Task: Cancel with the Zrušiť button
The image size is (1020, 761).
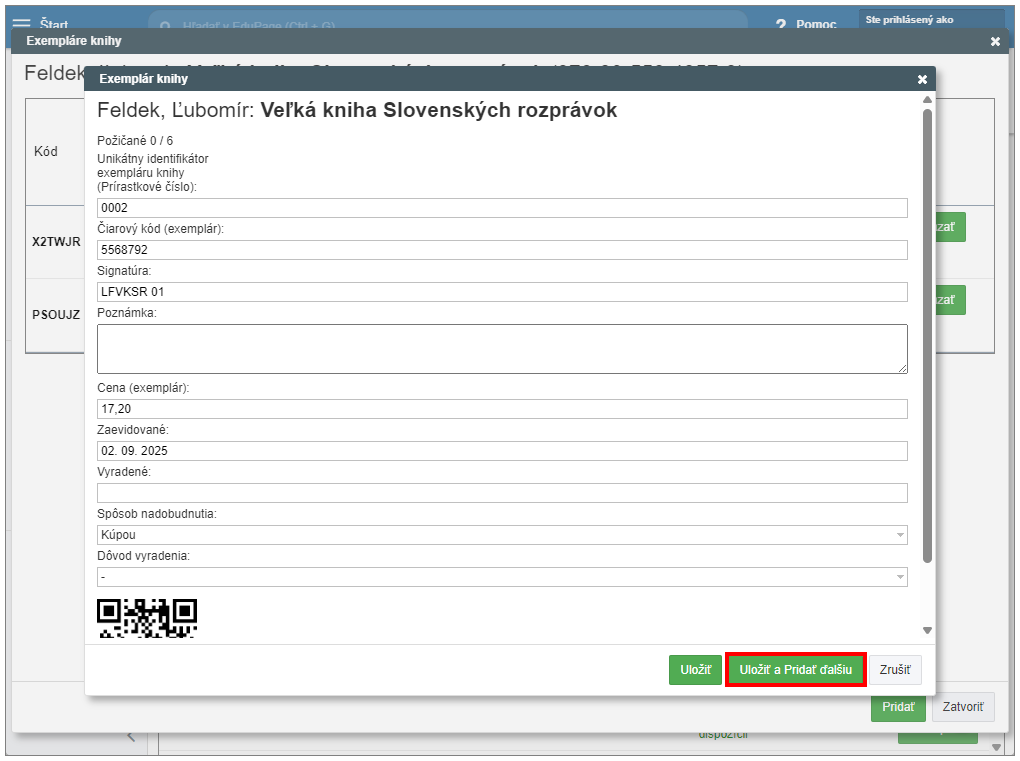Action: point(895,669)
